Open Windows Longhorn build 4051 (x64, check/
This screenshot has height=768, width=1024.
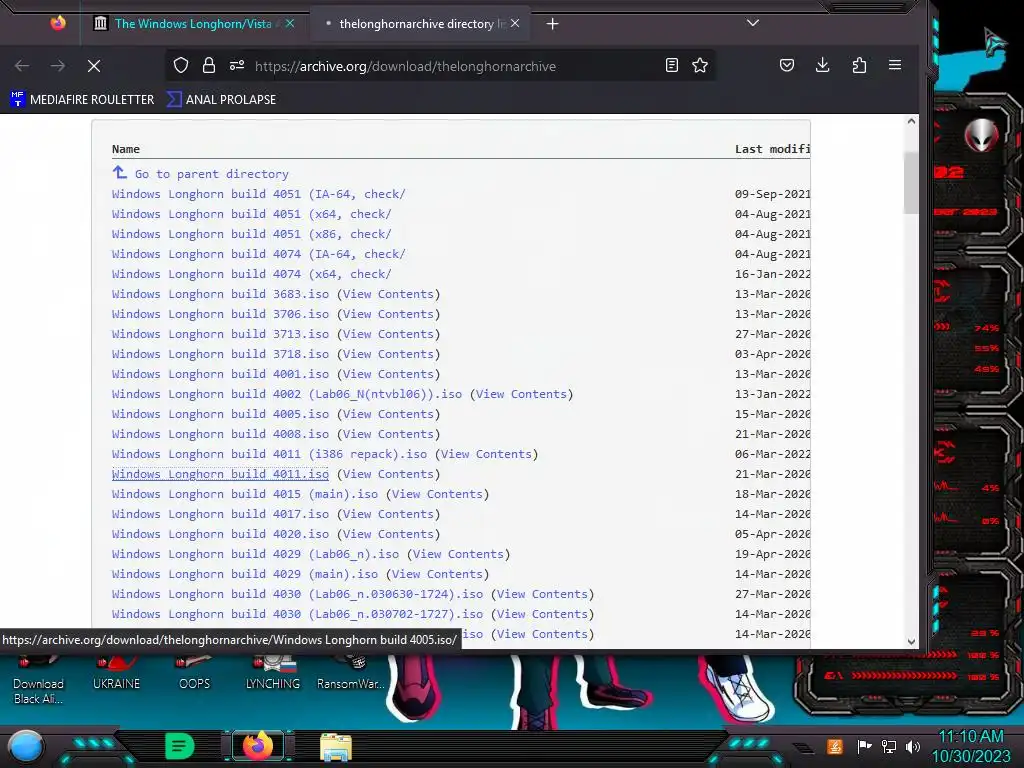pos(251,214)
